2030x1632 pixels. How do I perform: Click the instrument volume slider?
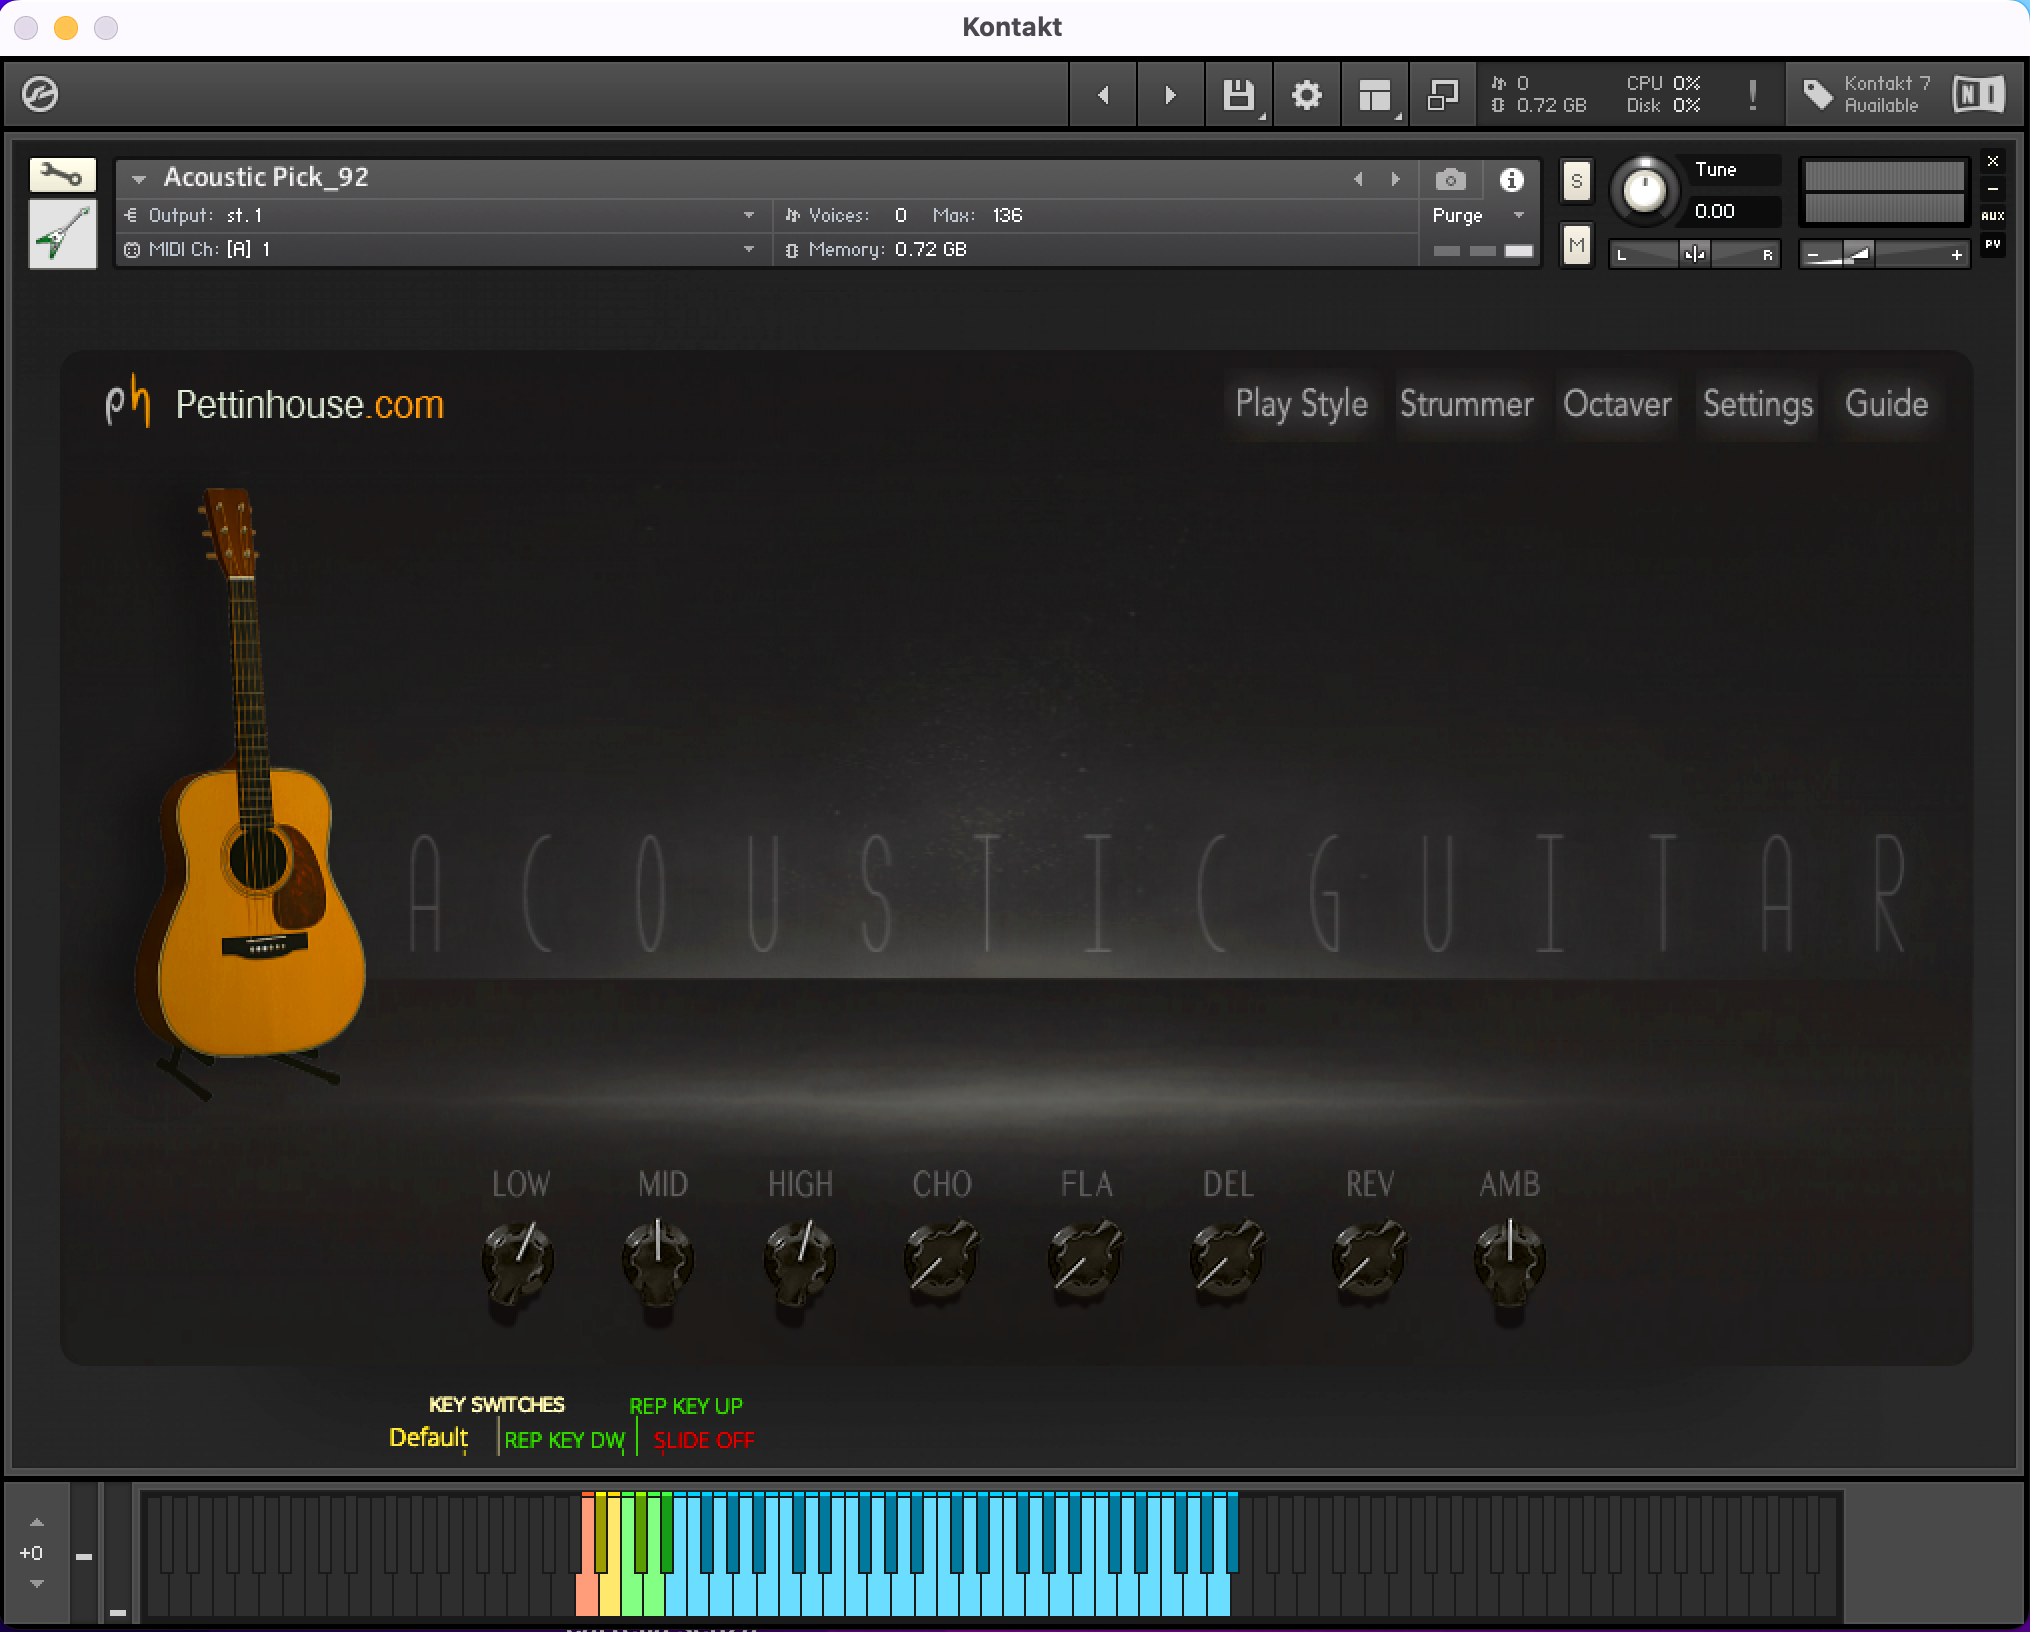pyautogui.click(x=1884, y=254)
